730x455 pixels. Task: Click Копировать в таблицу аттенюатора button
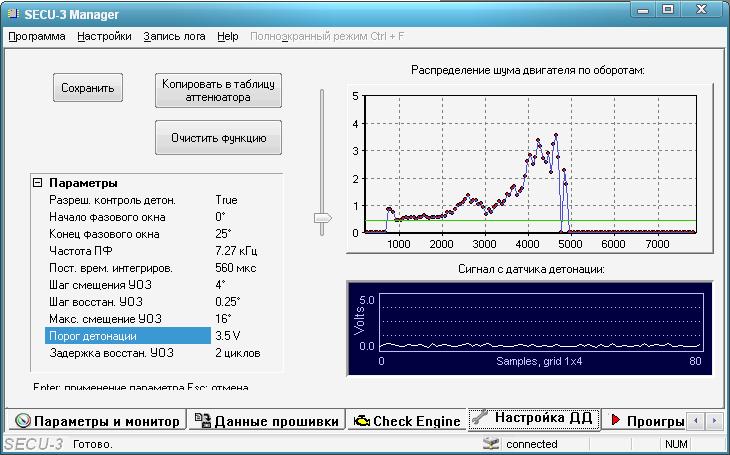pyautogui.click(x=218, y=91)
